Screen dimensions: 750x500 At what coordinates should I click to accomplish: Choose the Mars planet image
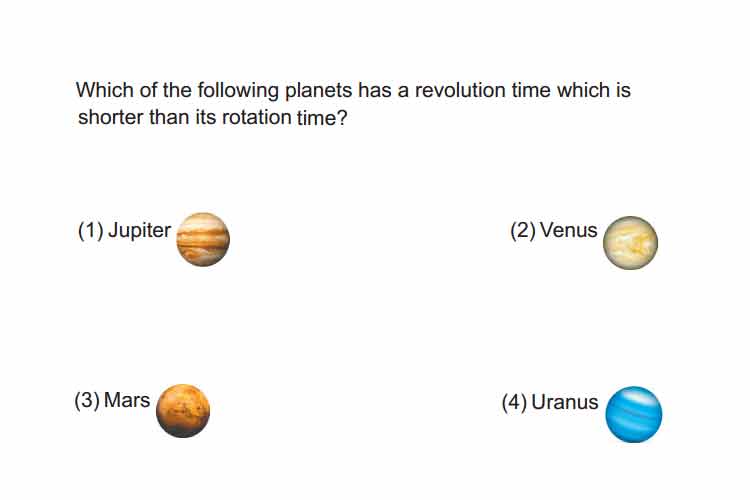(x=183, y=411)
